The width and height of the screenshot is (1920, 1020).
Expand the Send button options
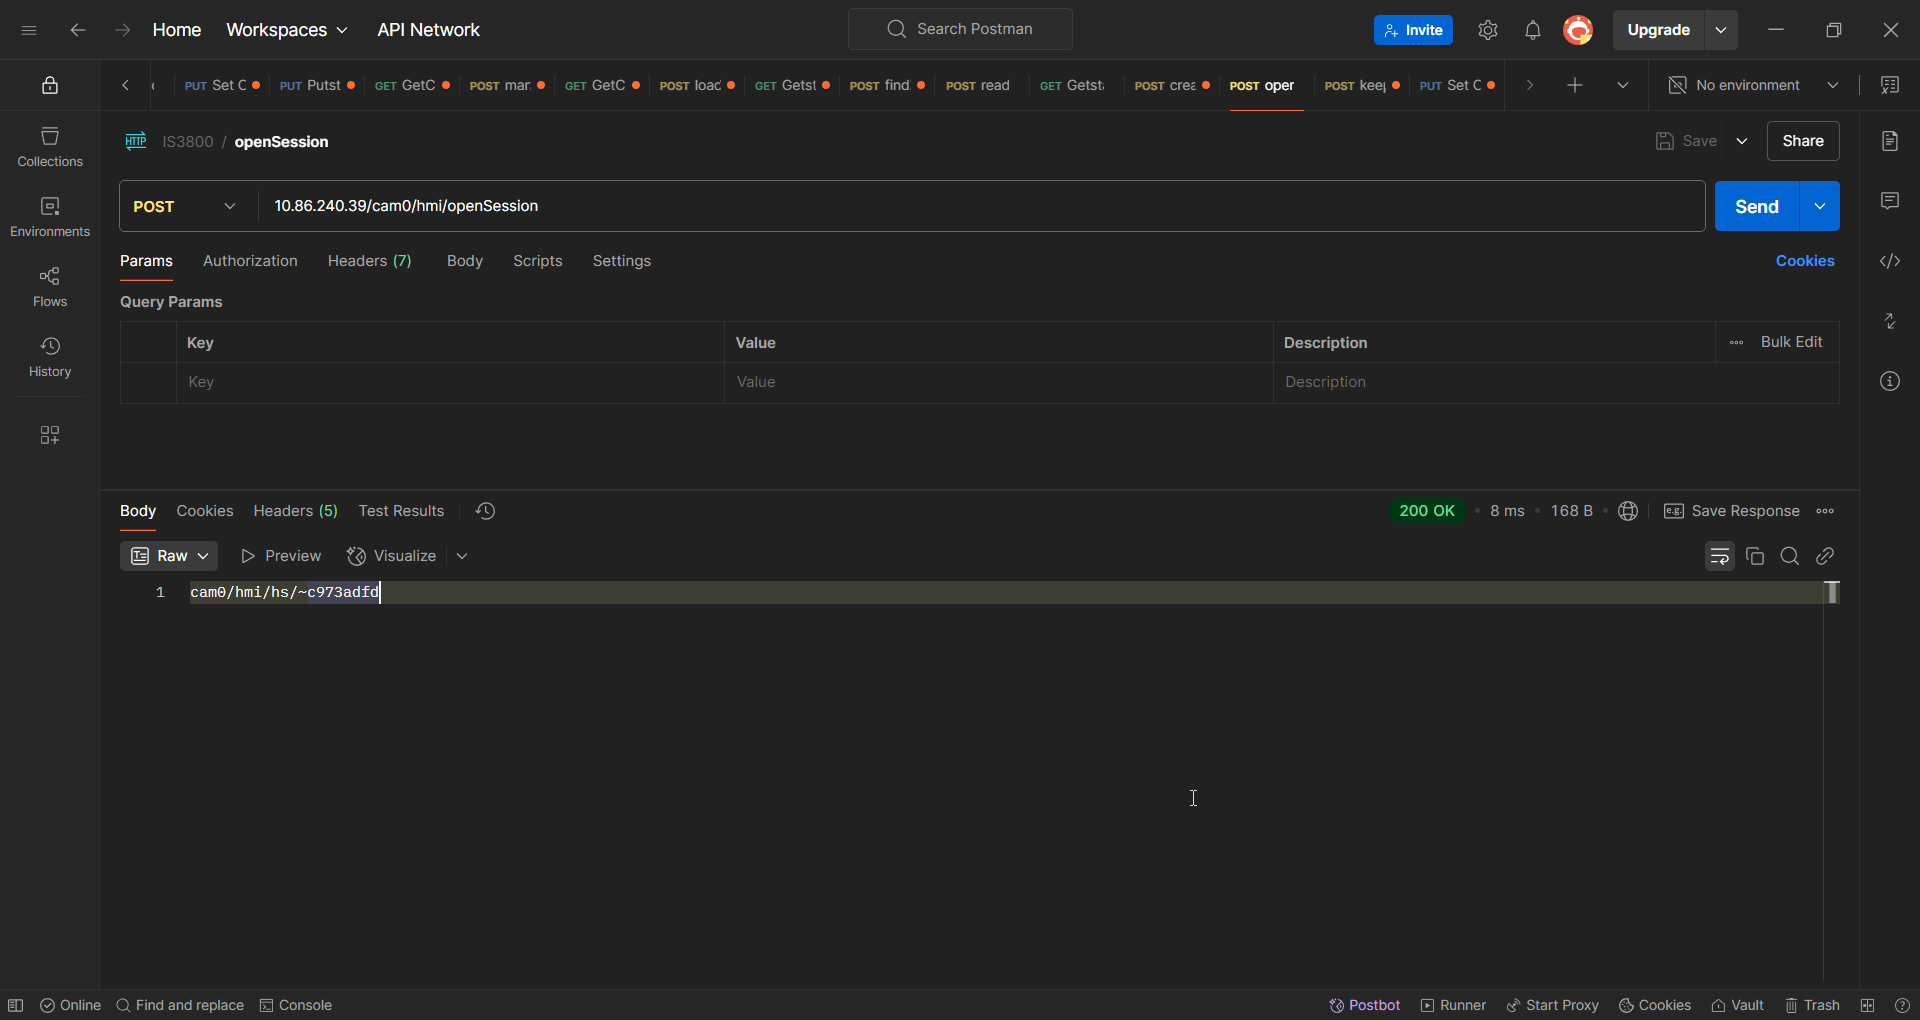[x=1819, y=206]
